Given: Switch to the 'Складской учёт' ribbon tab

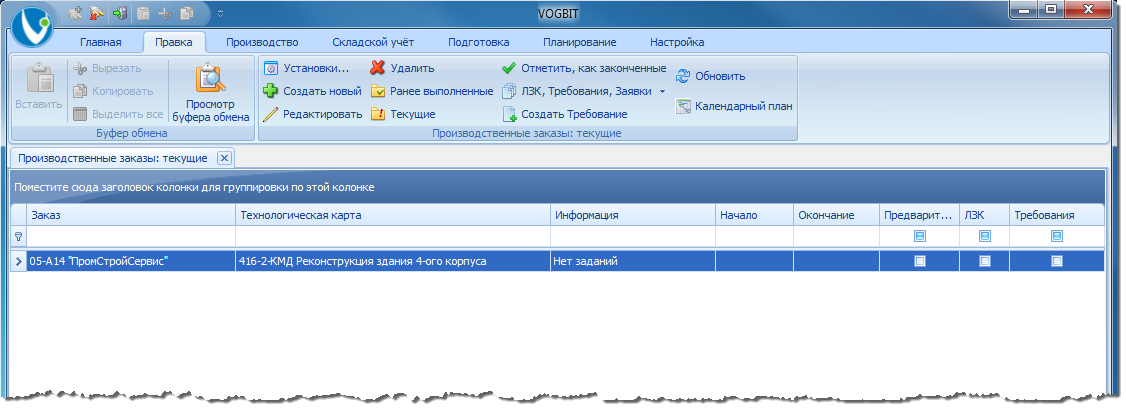Looking at the screenshot, I should [375, 42].
